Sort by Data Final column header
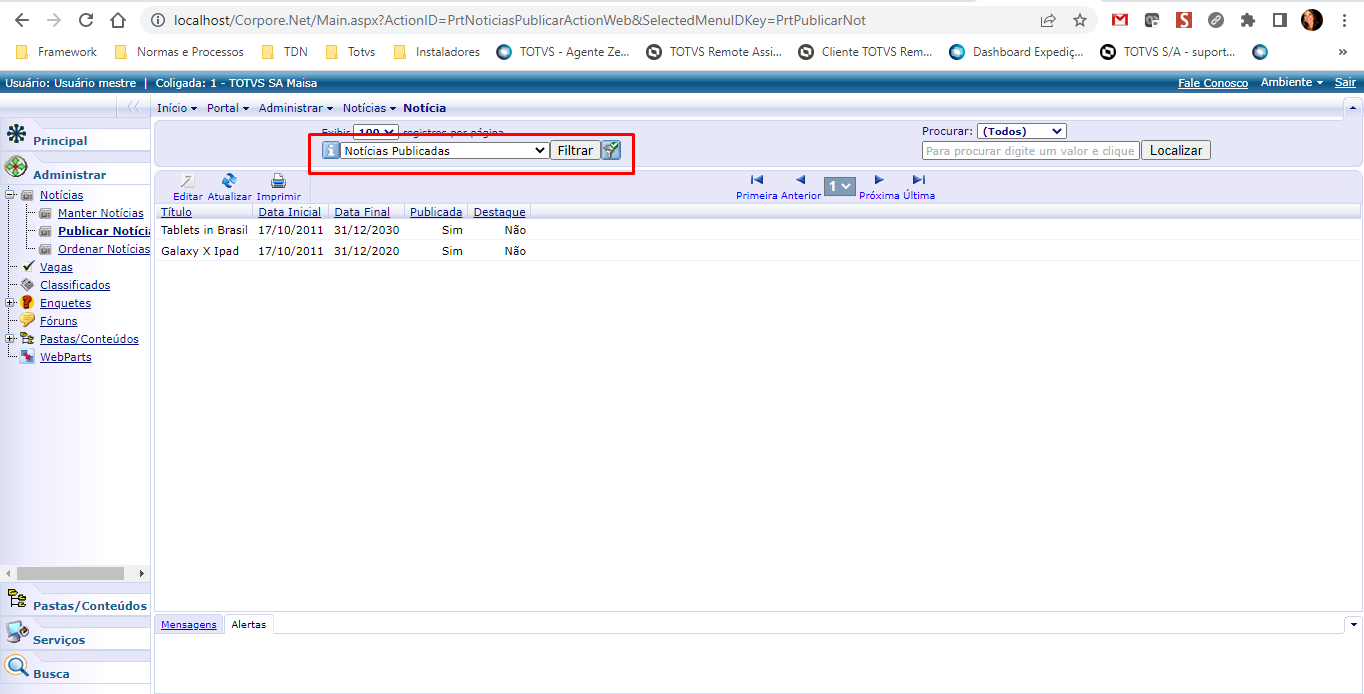This screenshot has height=694, width=1364. (362, 212)
